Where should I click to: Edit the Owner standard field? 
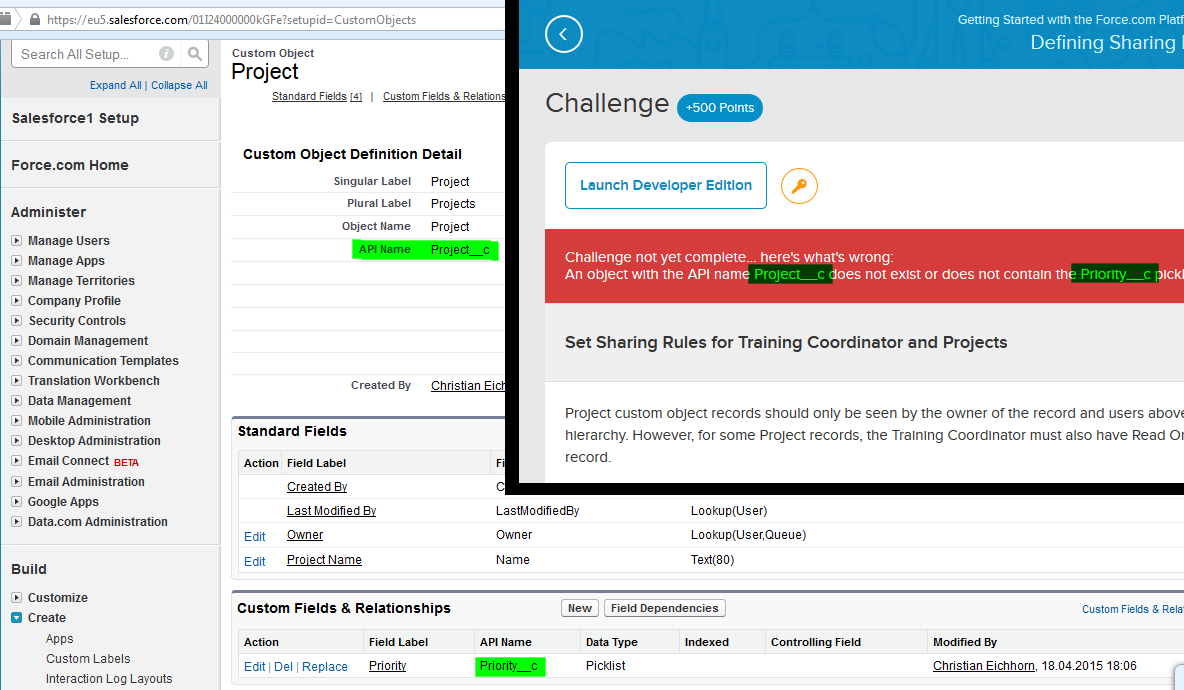click(254, 537)
